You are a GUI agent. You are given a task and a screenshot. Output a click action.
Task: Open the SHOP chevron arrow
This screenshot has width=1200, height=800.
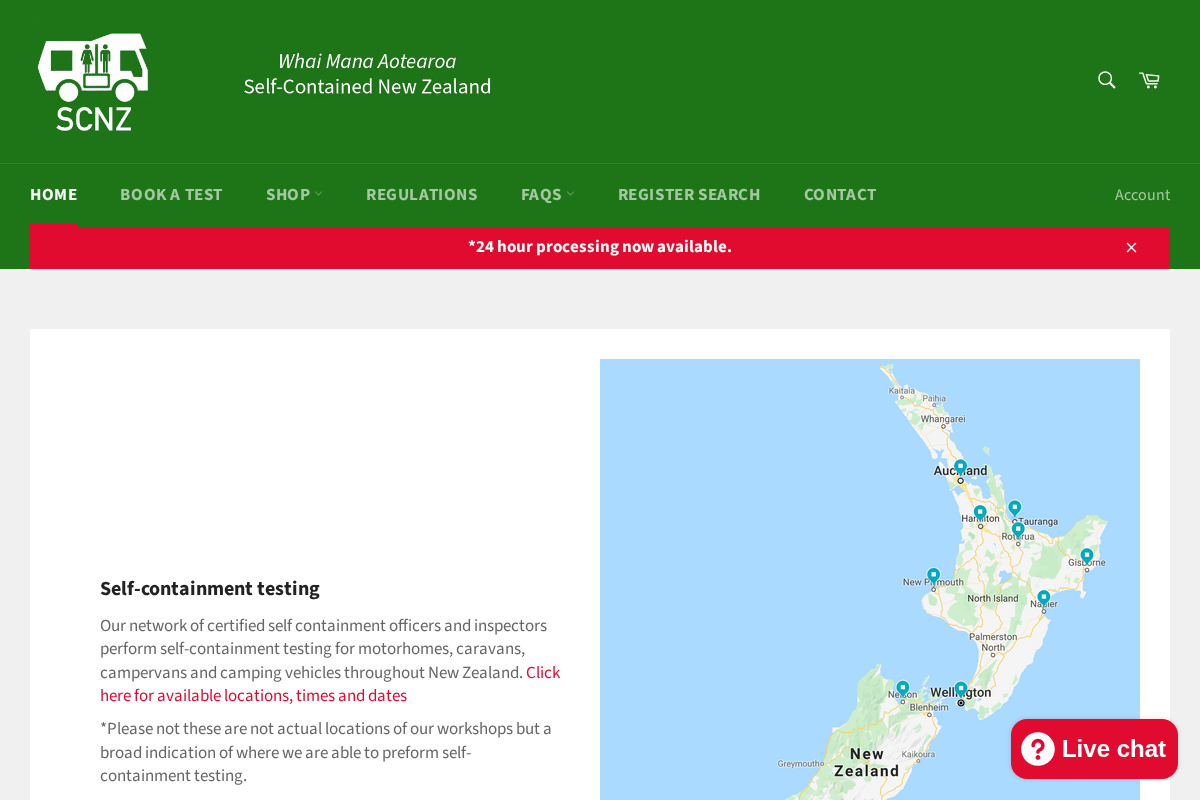click(318, 194)
